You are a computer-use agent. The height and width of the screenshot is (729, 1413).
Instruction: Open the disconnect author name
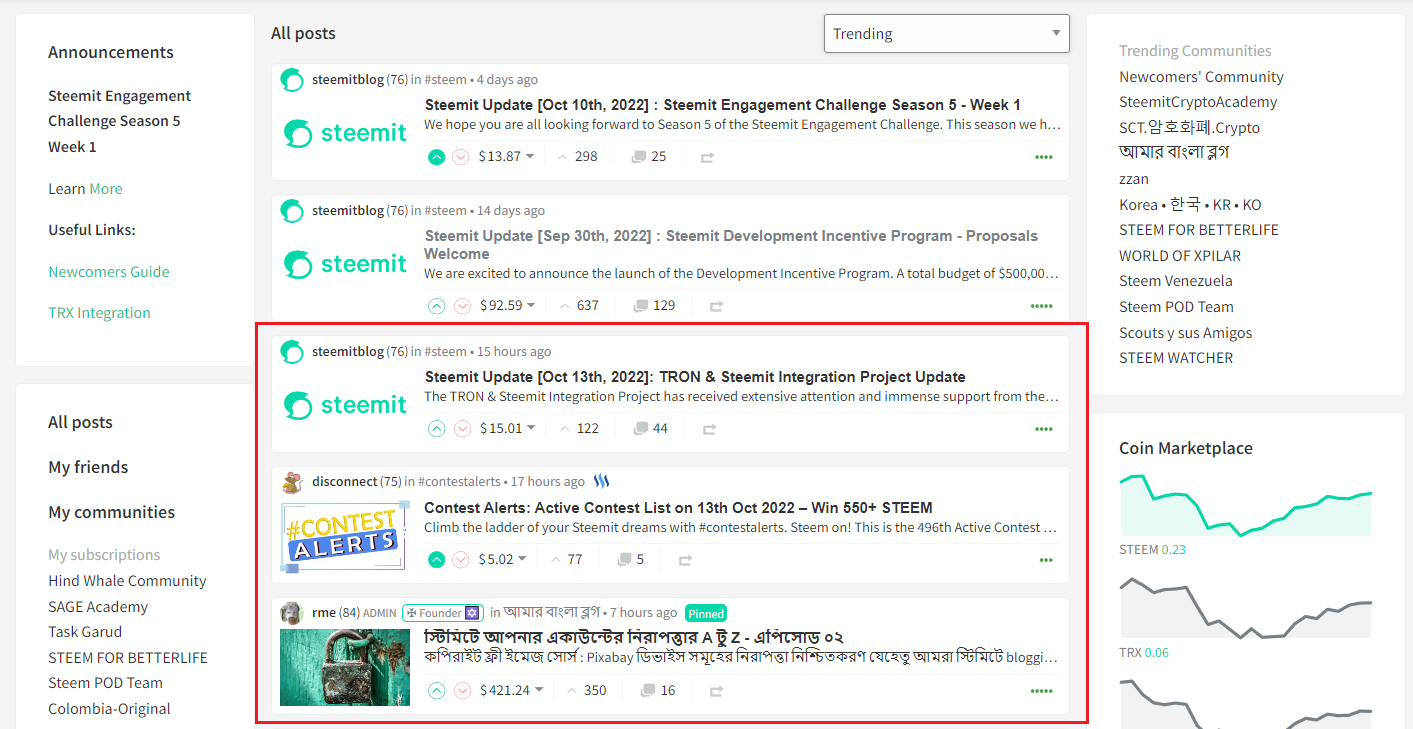[344, 482]
